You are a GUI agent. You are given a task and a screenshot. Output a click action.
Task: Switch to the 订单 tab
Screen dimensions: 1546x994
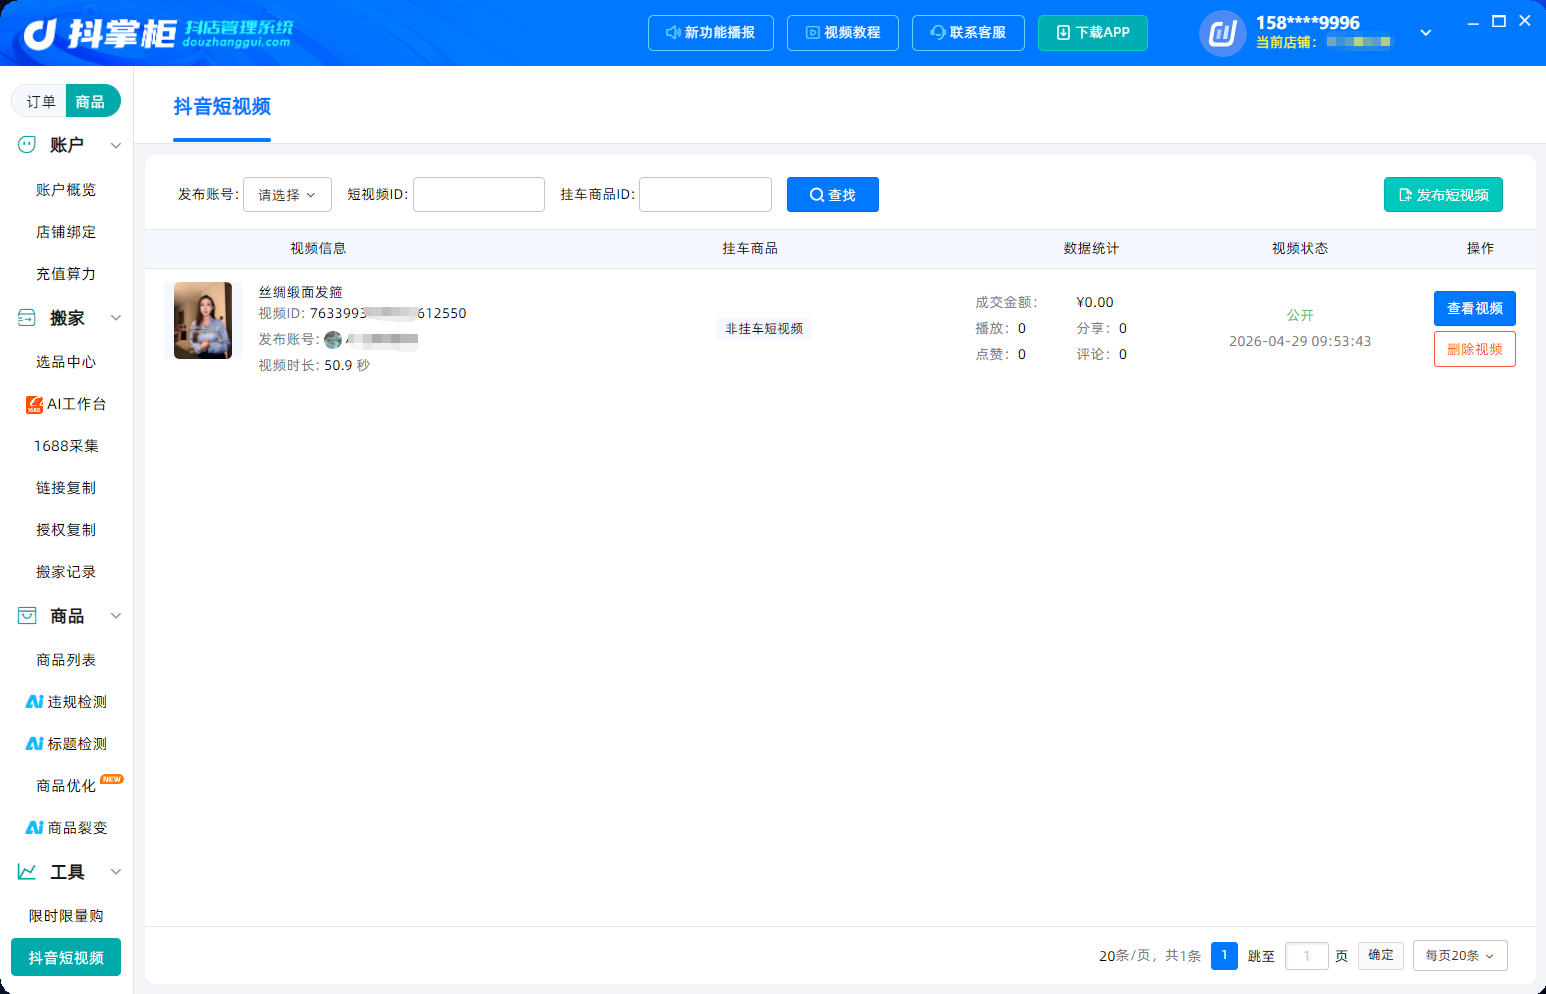(x=41, y=101)
